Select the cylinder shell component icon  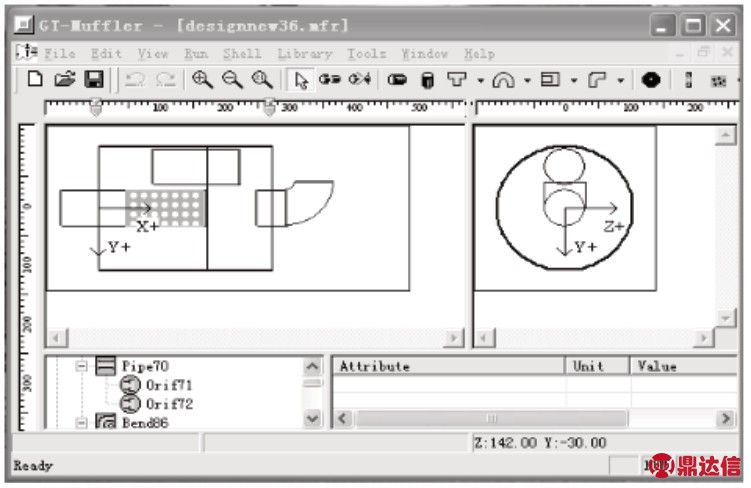427,79
